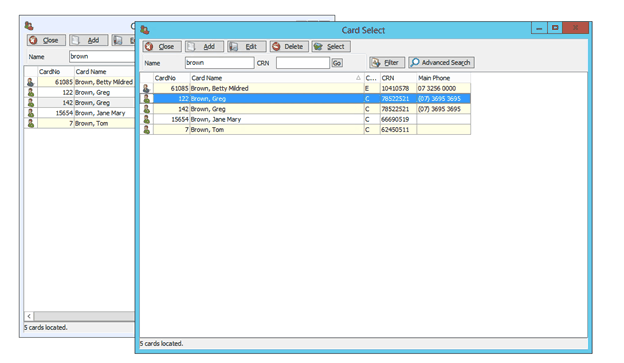Screen dimensions: 624x363
Task: Click person icon for card 142 in front window
Action: click(x=146, y=109)
